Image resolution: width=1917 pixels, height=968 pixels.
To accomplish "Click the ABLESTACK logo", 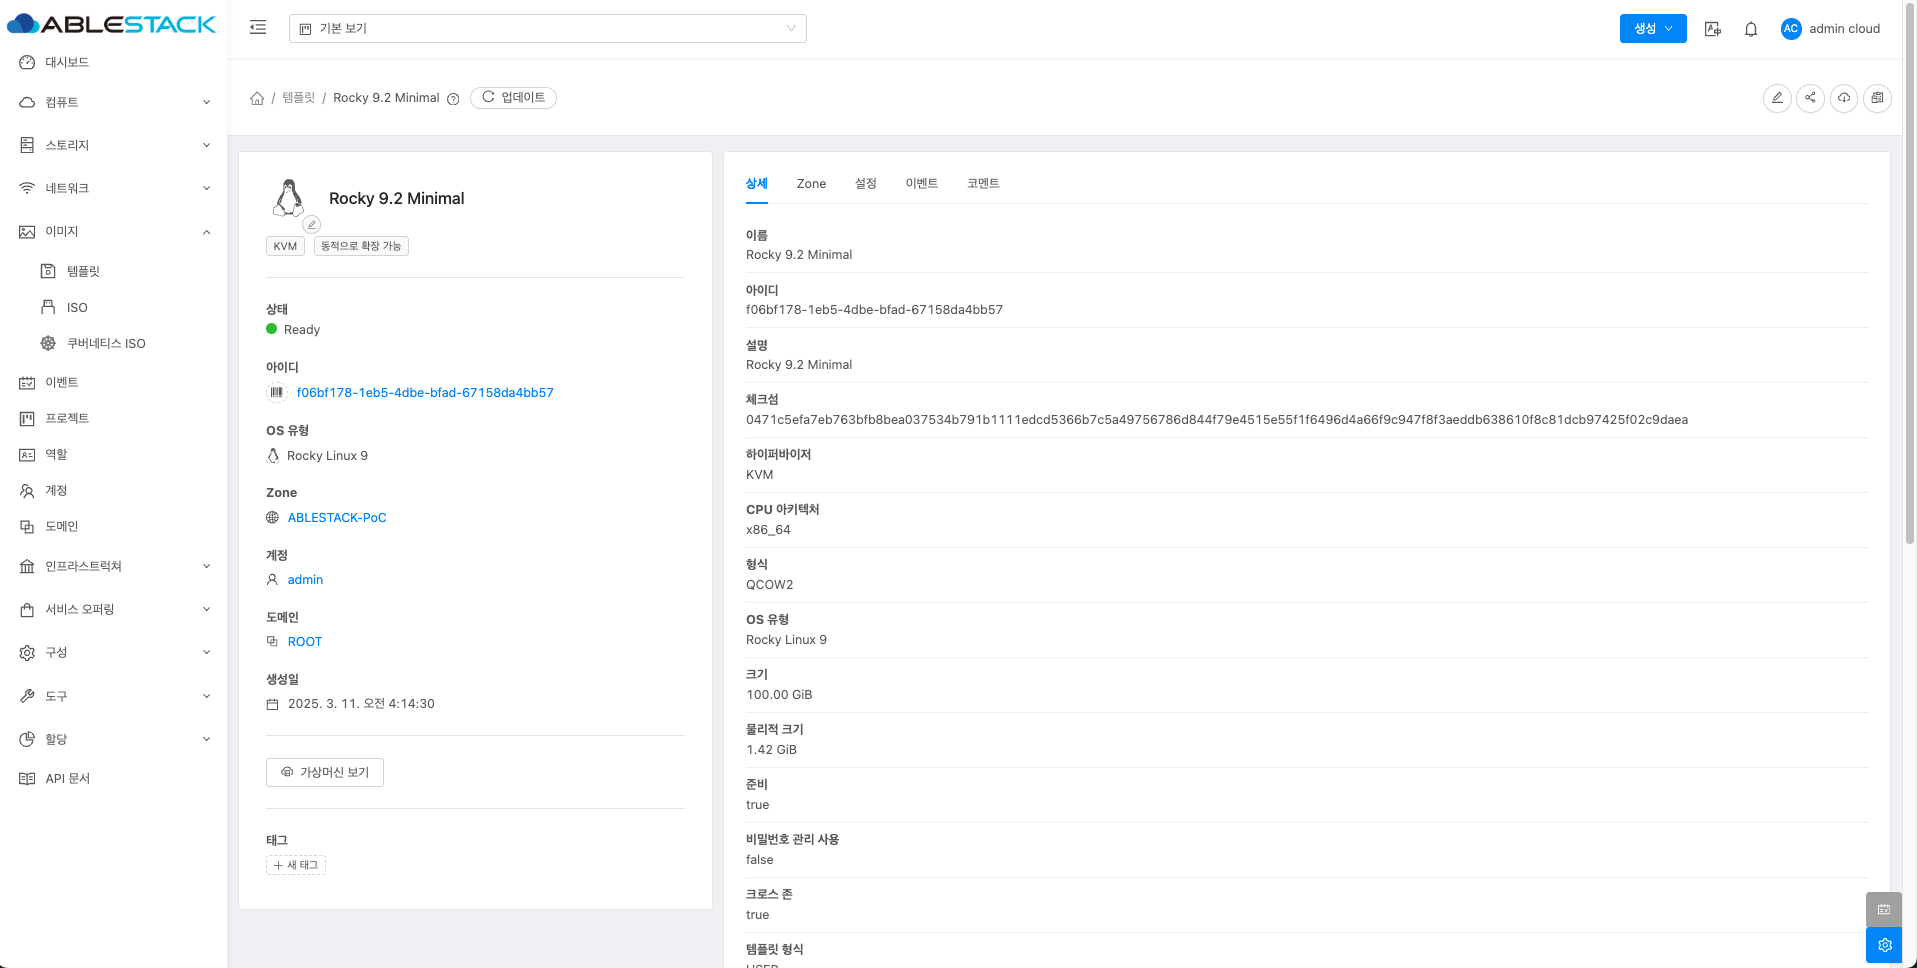I will pyautogui.click(x=111, y=24).
